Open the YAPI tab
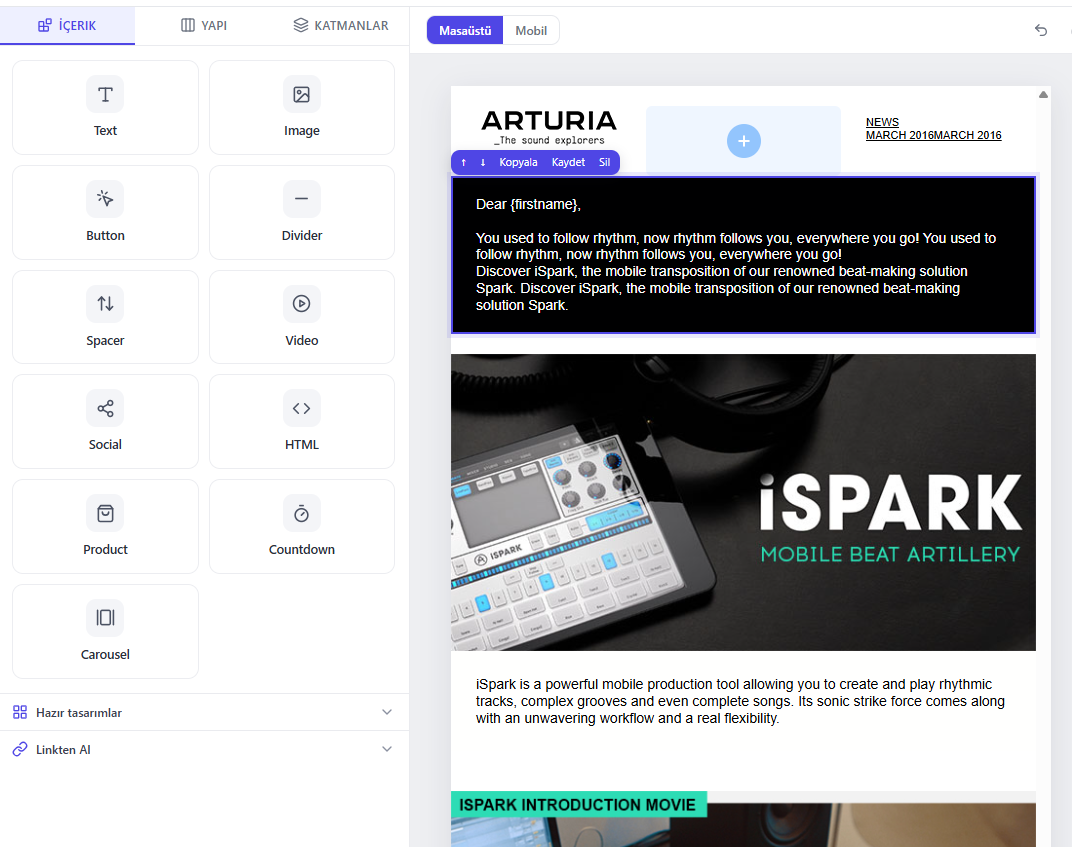 [204, 25]
